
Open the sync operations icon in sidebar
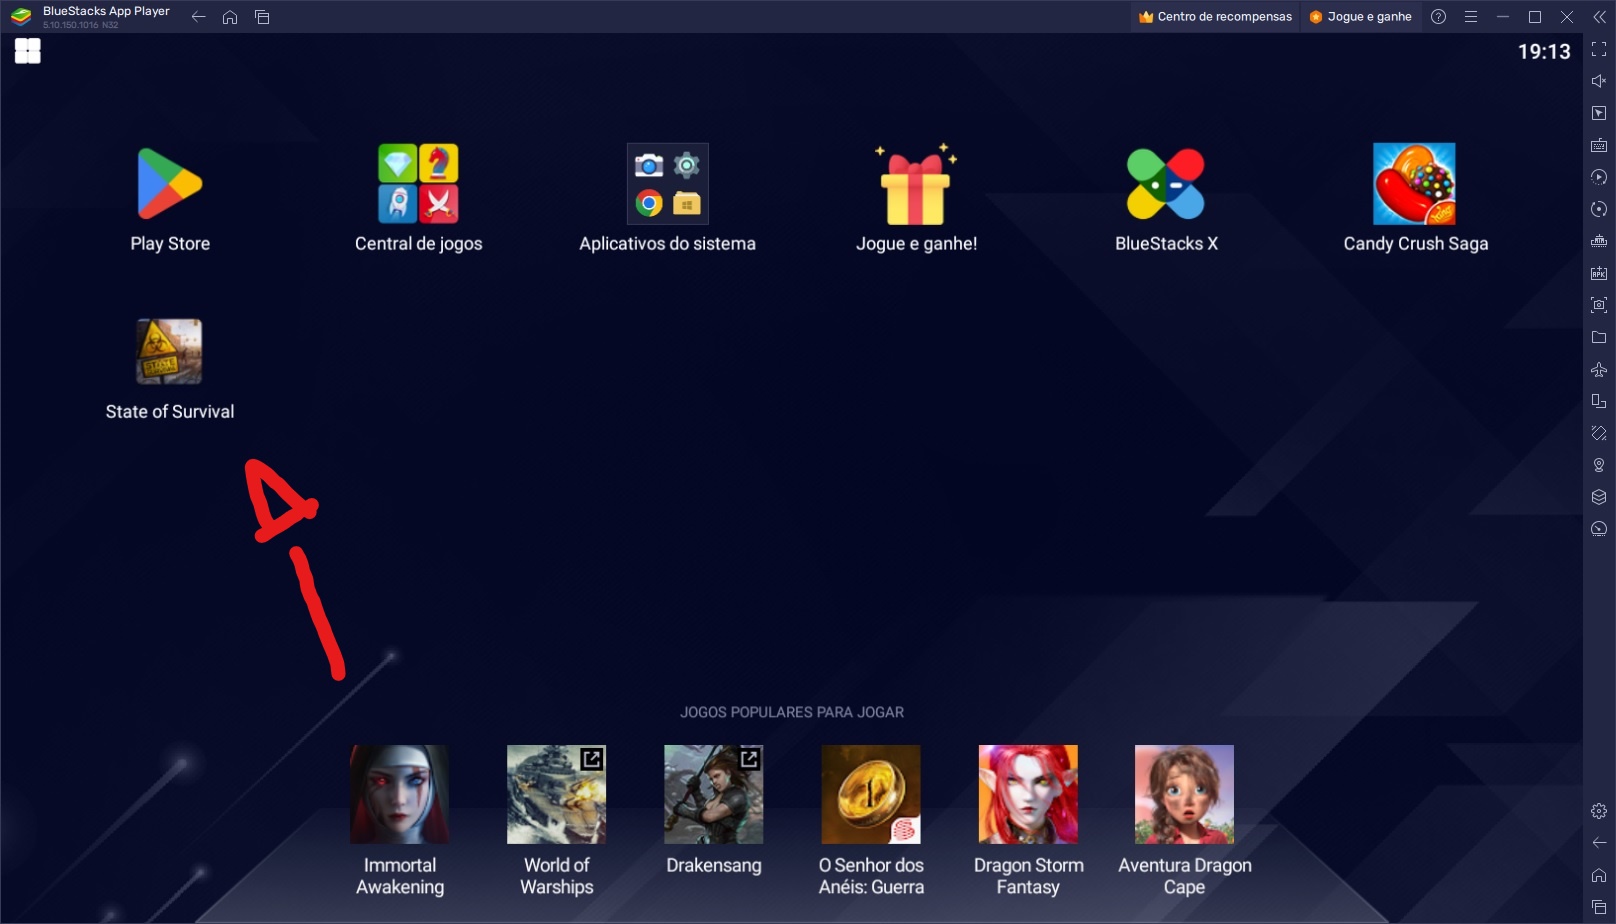tap(1599, 209)
